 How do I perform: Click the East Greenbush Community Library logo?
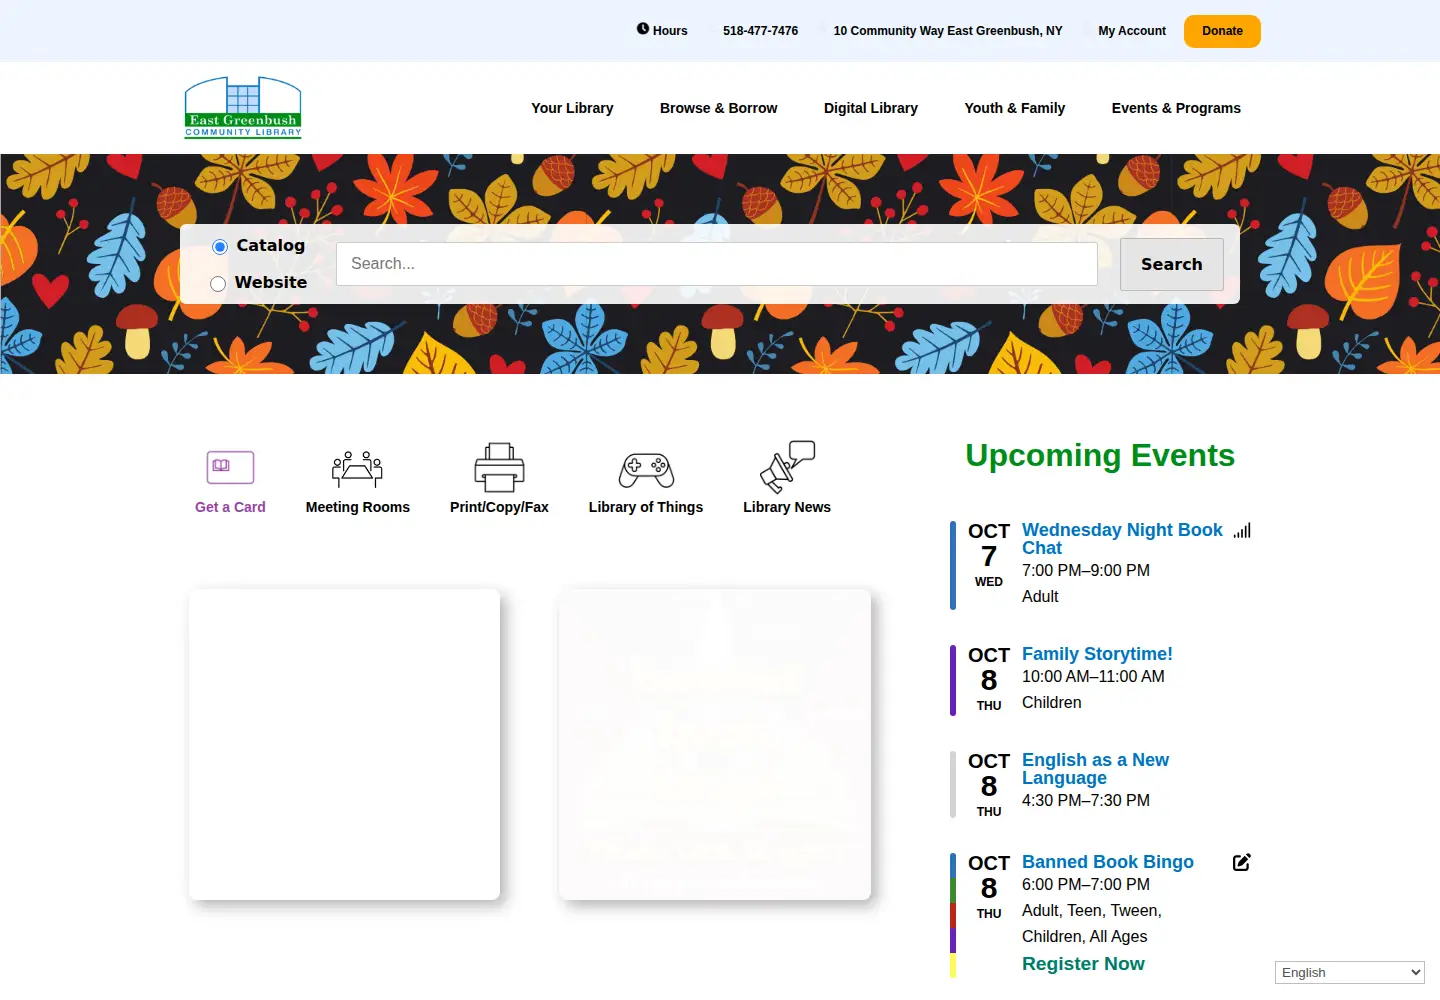(243, 107)
